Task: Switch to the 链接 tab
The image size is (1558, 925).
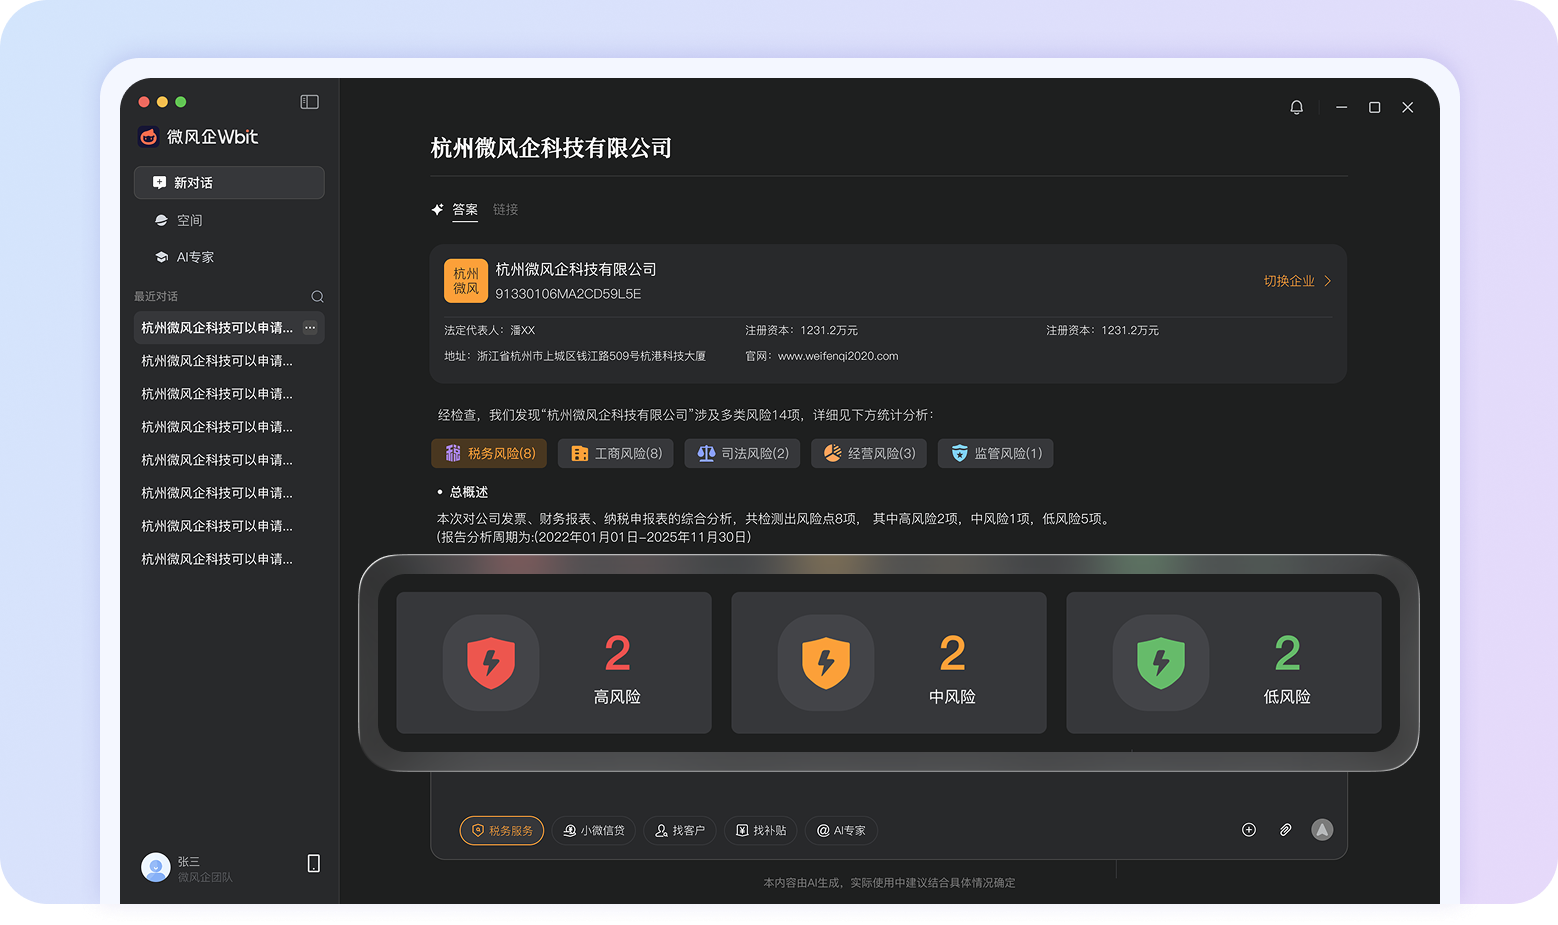Action: tap(505, 209)
